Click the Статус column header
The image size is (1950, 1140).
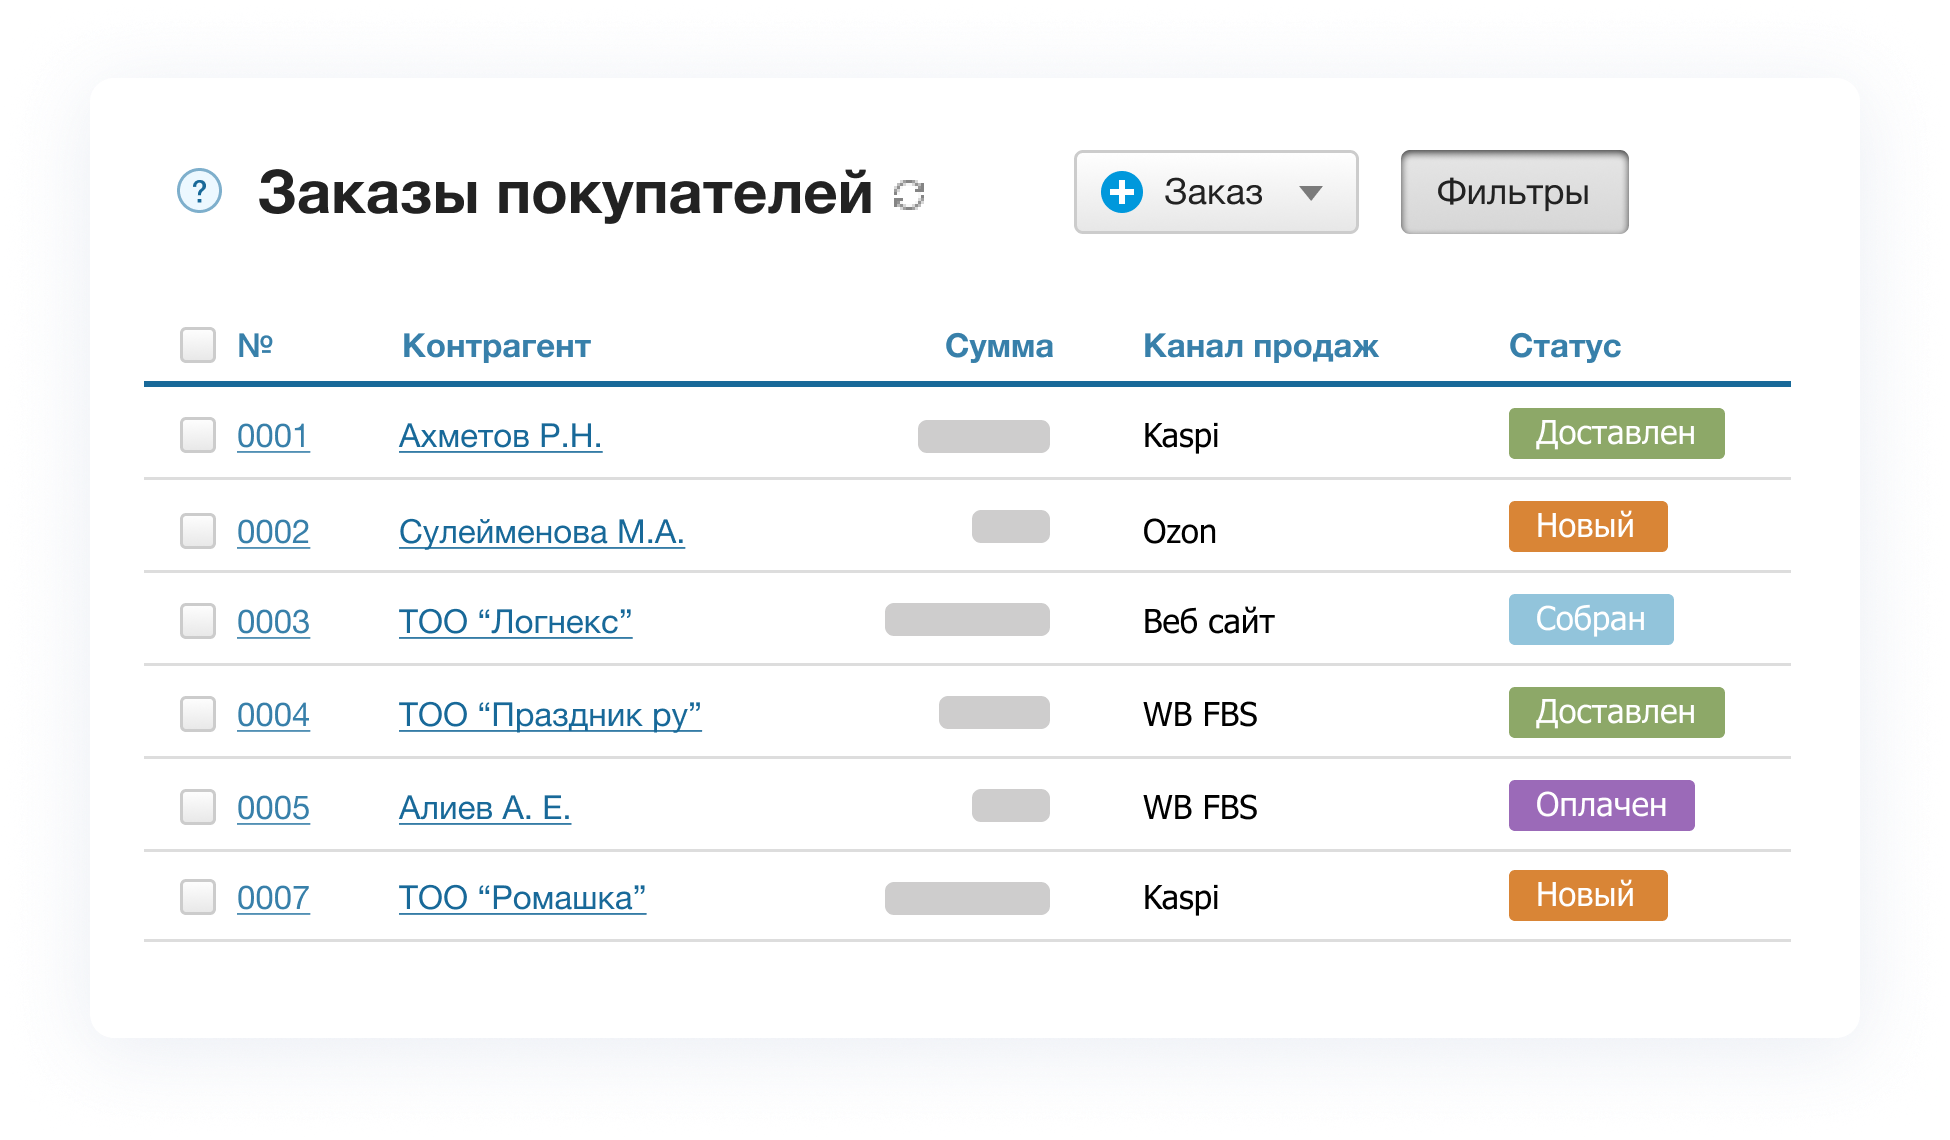1564,346
